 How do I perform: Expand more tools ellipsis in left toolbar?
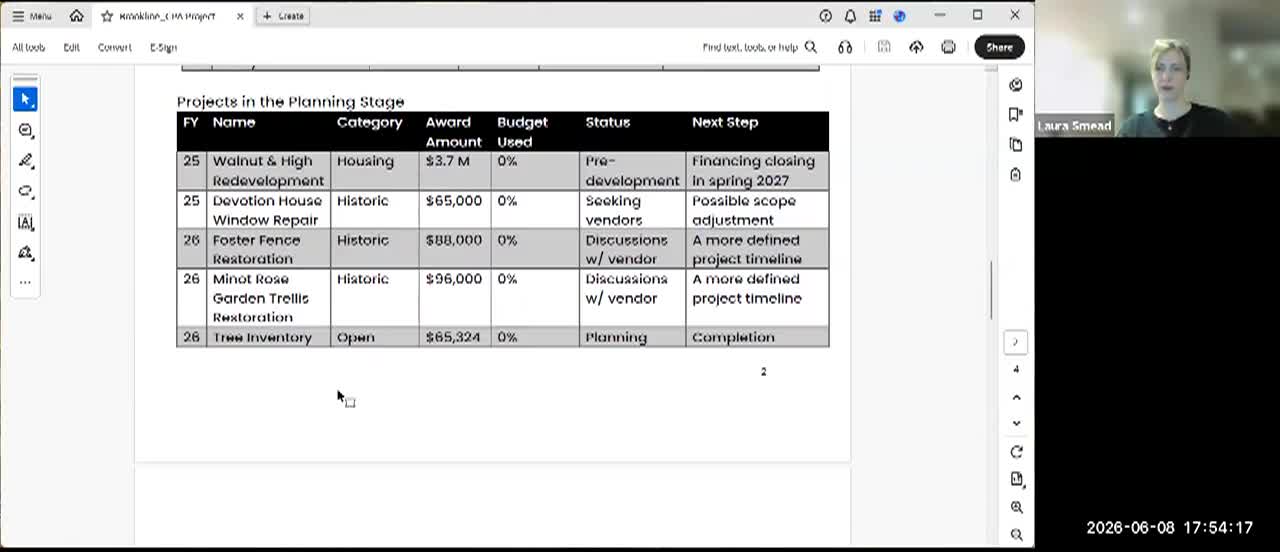pos(26,282)
